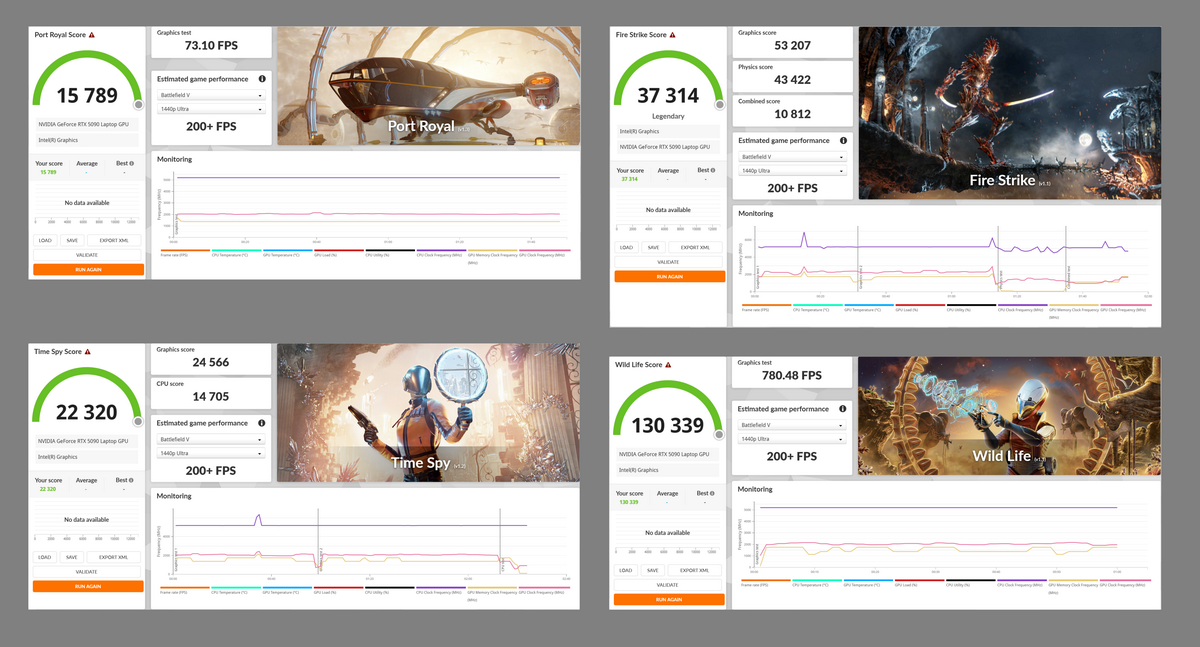This screenshot has height=647, width=1200.
Task: Click RUN AGAIN in the Port Royal panel
Action: point(88,269)
